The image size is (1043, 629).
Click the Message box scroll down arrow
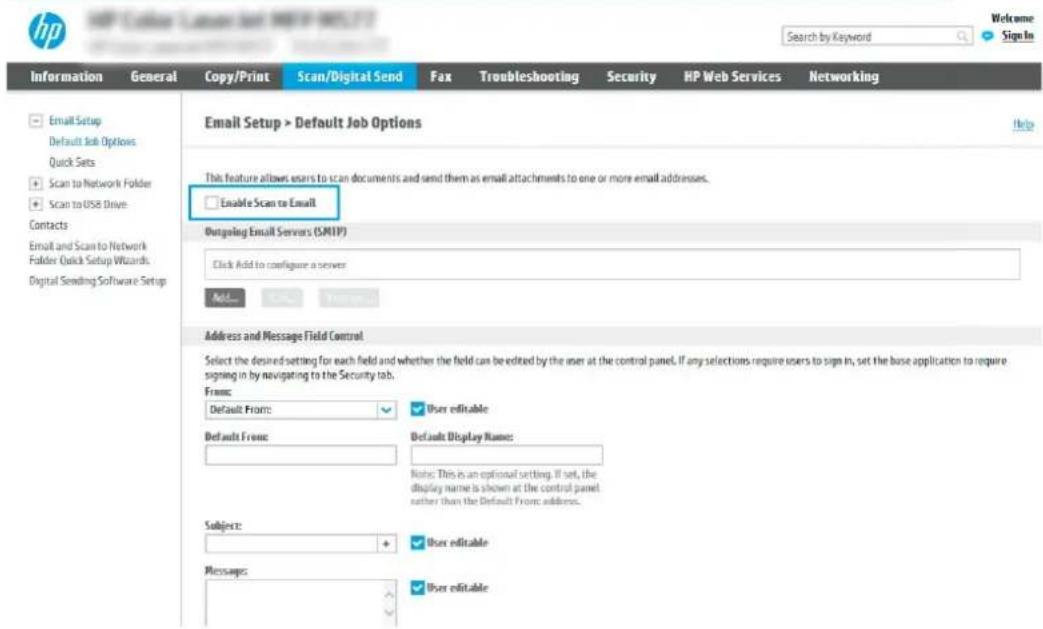coord(389,613)
